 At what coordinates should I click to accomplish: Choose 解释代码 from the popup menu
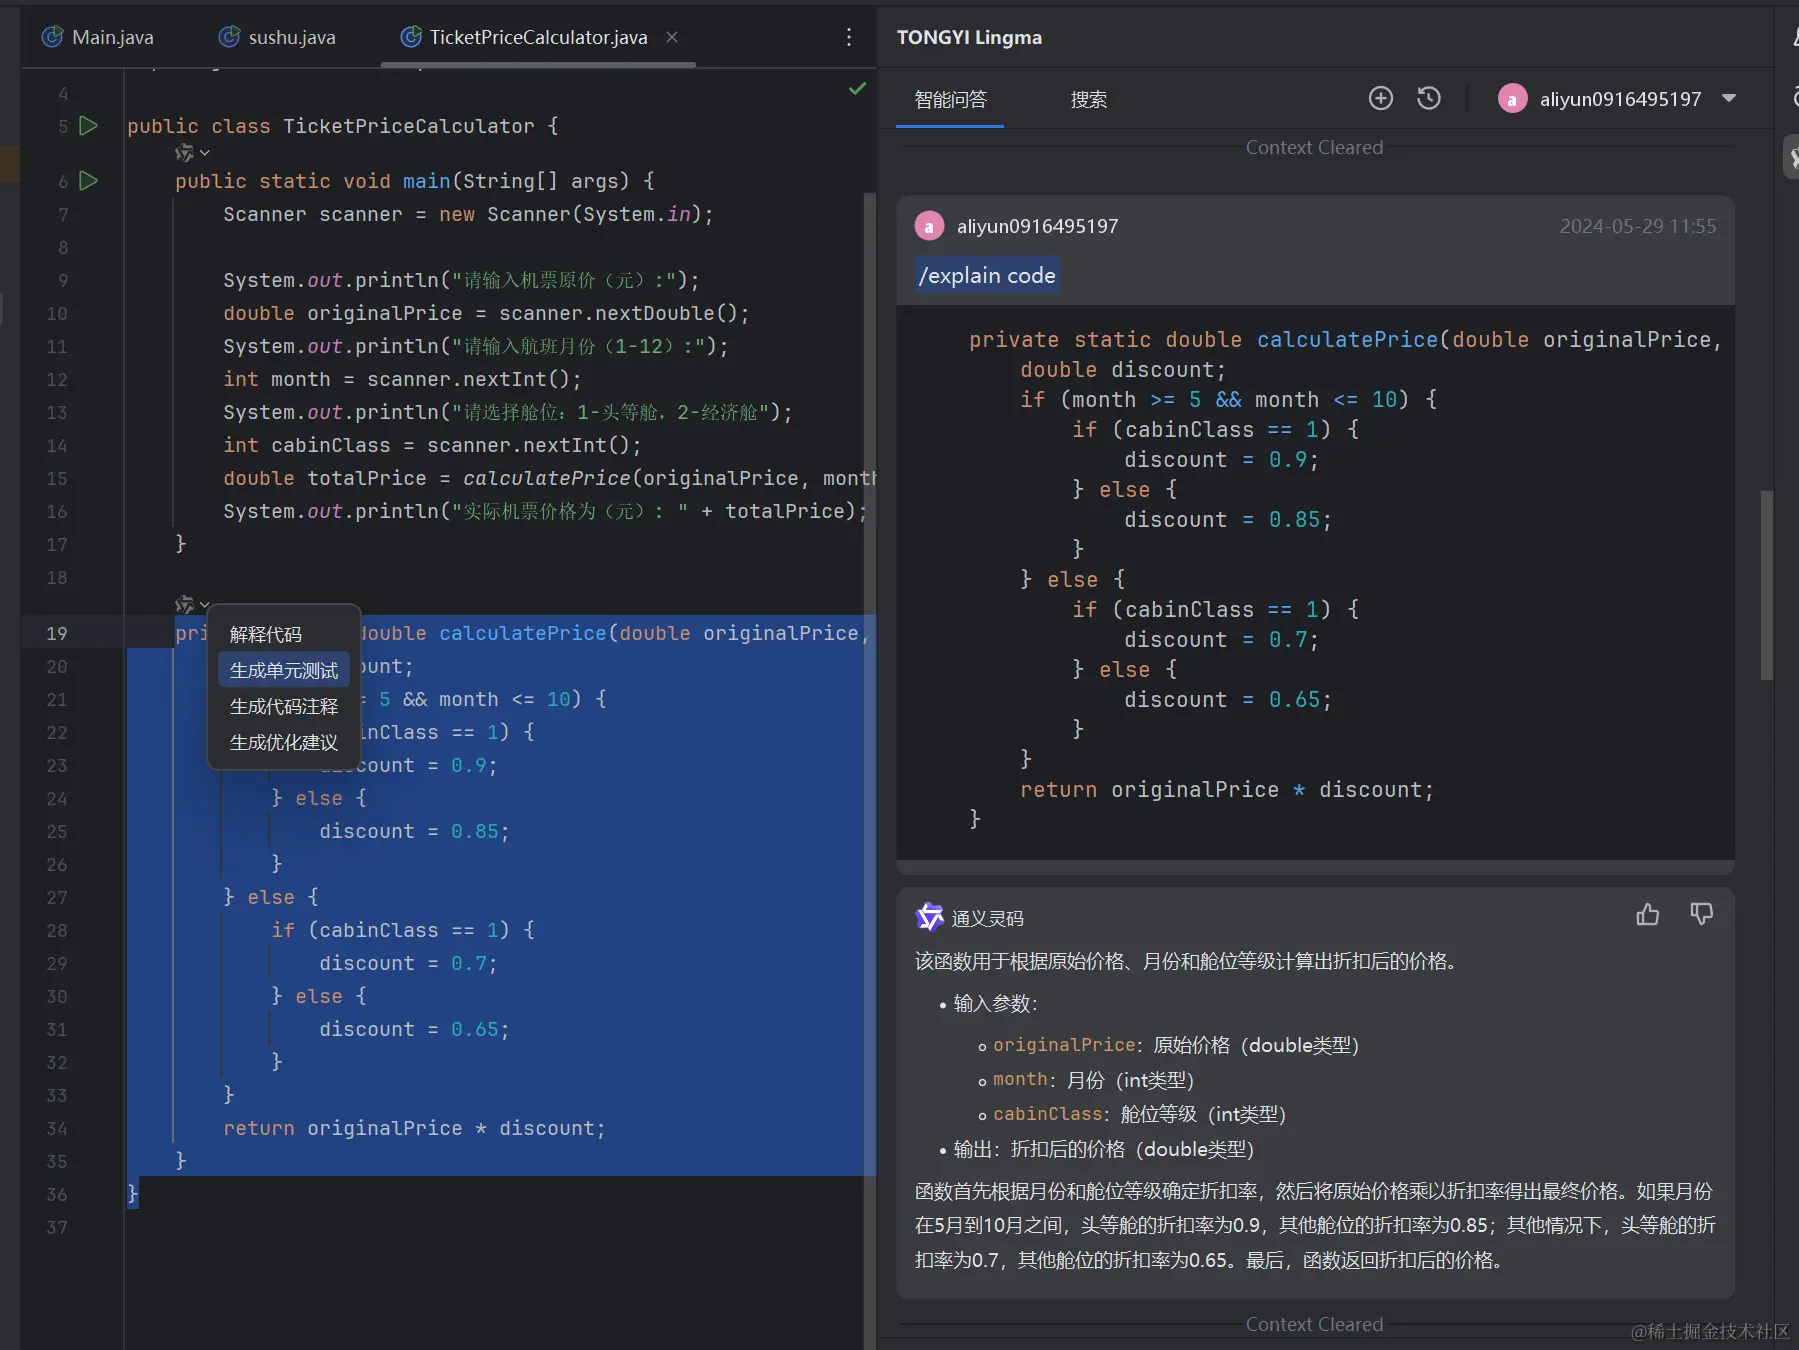283,635
